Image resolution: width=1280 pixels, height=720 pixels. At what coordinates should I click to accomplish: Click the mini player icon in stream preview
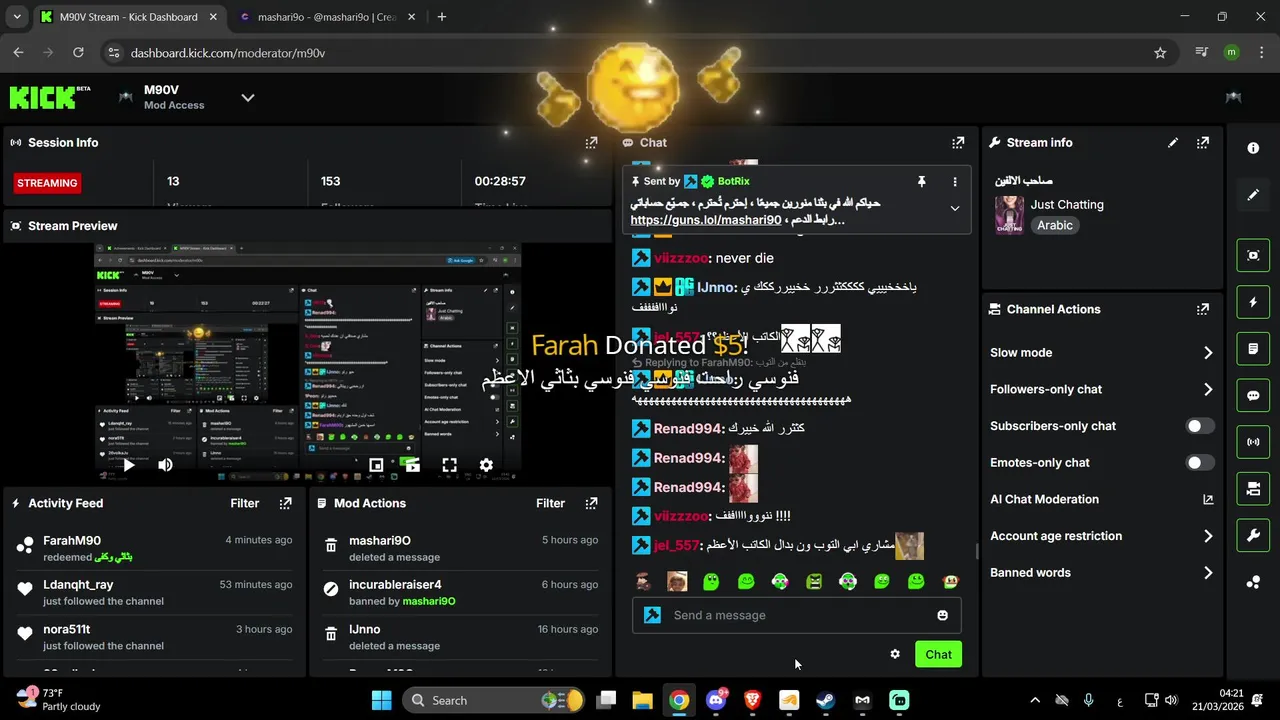point(376,465)
